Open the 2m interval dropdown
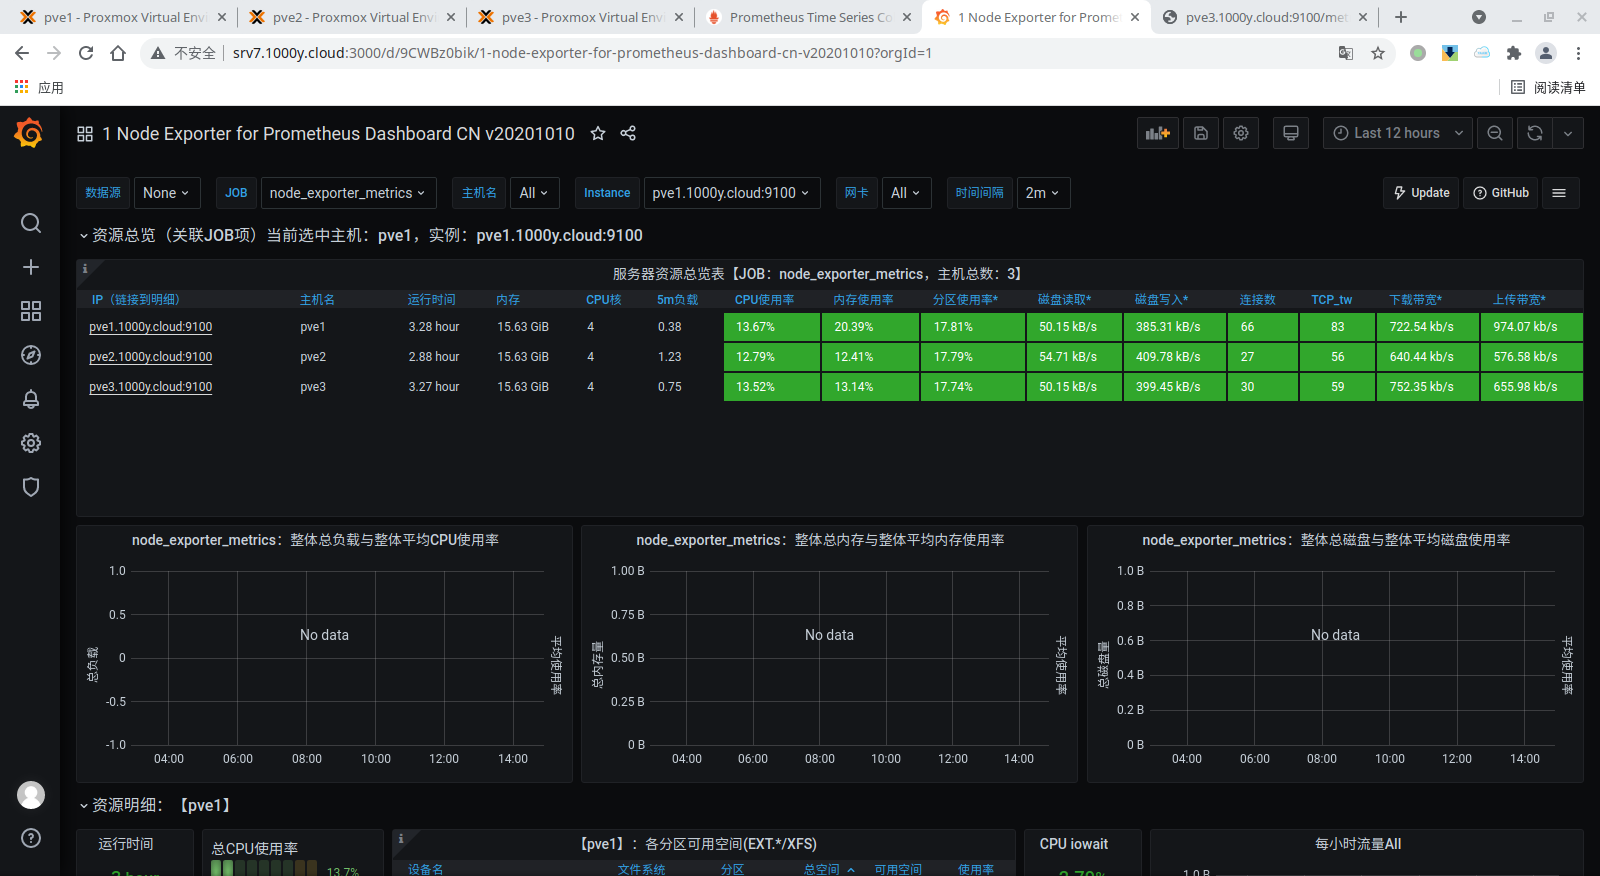This screenshot has width=1600, height=876. [1042, 193]
